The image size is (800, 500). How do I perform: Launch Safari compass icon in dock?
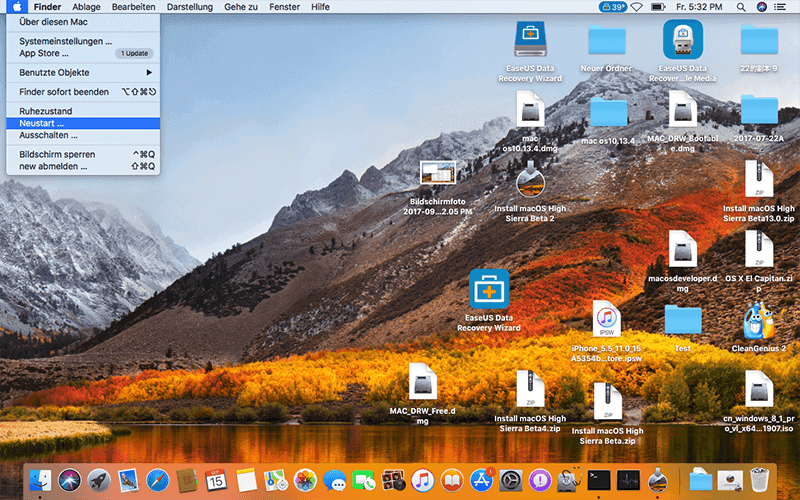pos(158,480)
